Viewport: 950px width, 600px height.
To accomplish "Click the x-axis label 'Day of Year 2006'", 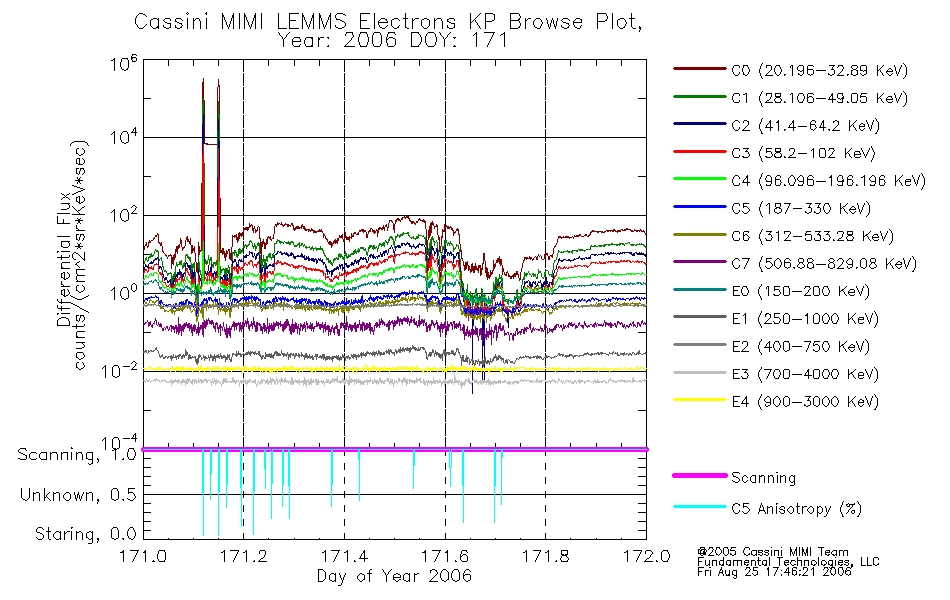I will (394, 576).
